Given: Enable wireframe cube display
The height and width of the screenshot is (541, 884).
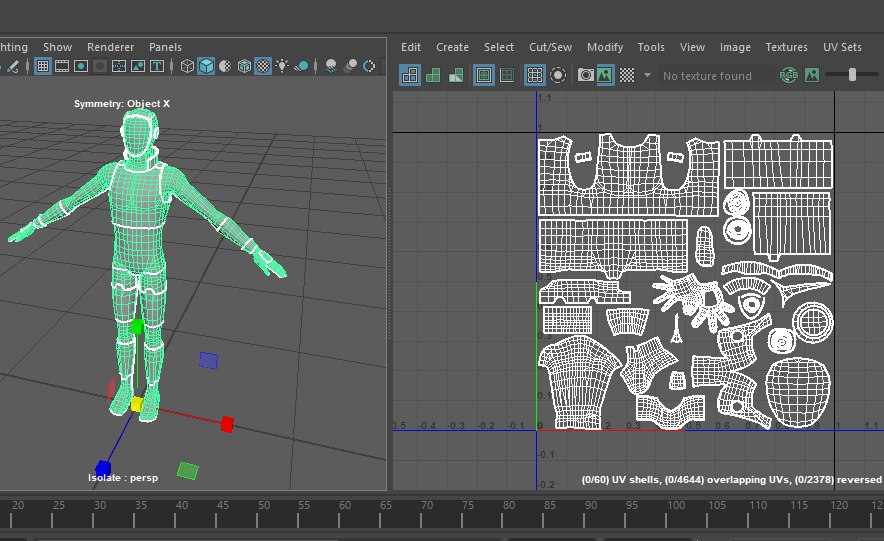Looking at the screenshot, I should coord(187,66).
